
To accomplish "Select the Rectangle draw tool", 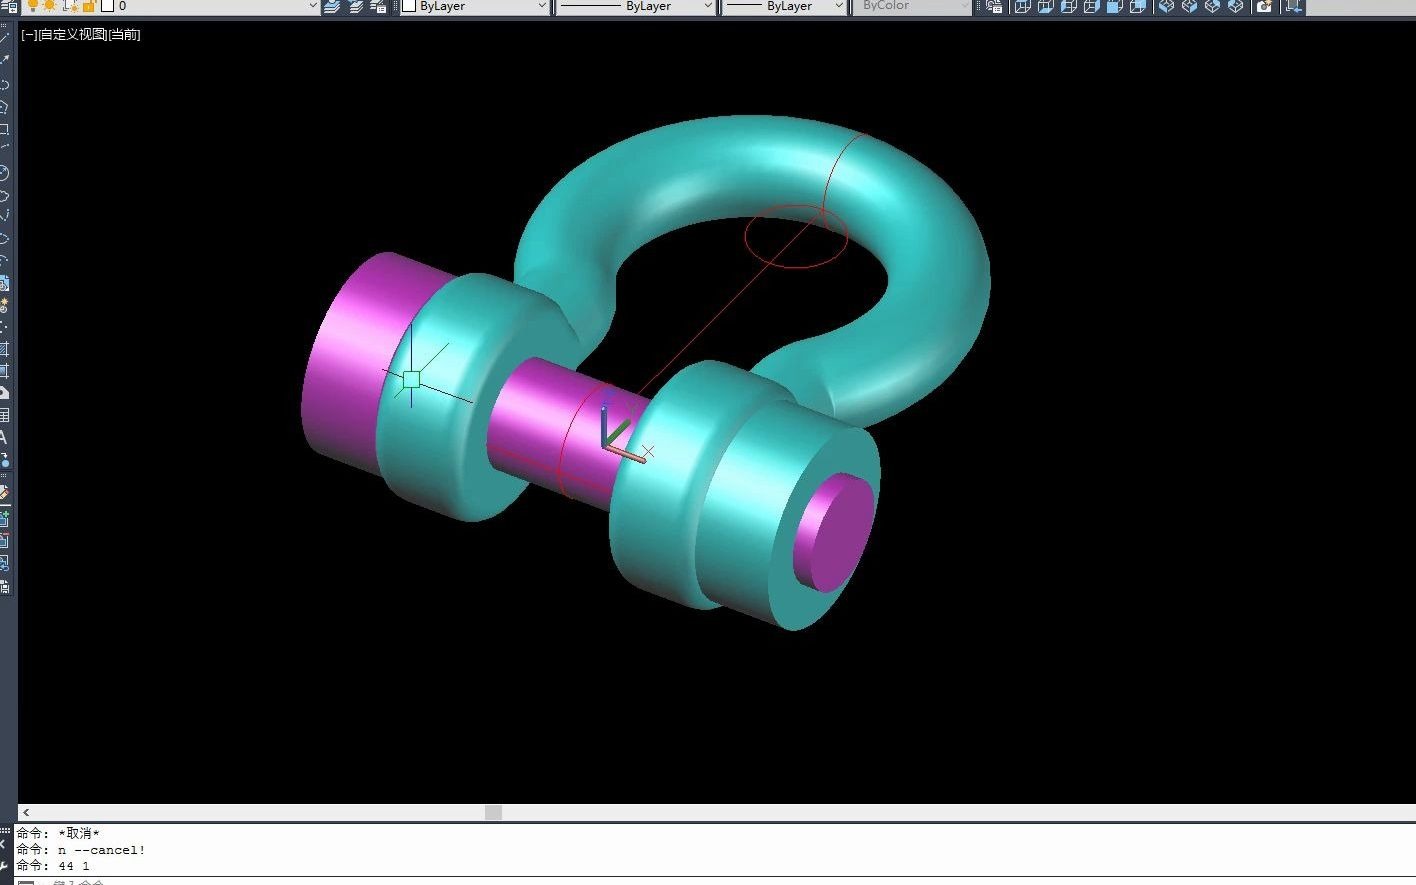I will point(5,129).
